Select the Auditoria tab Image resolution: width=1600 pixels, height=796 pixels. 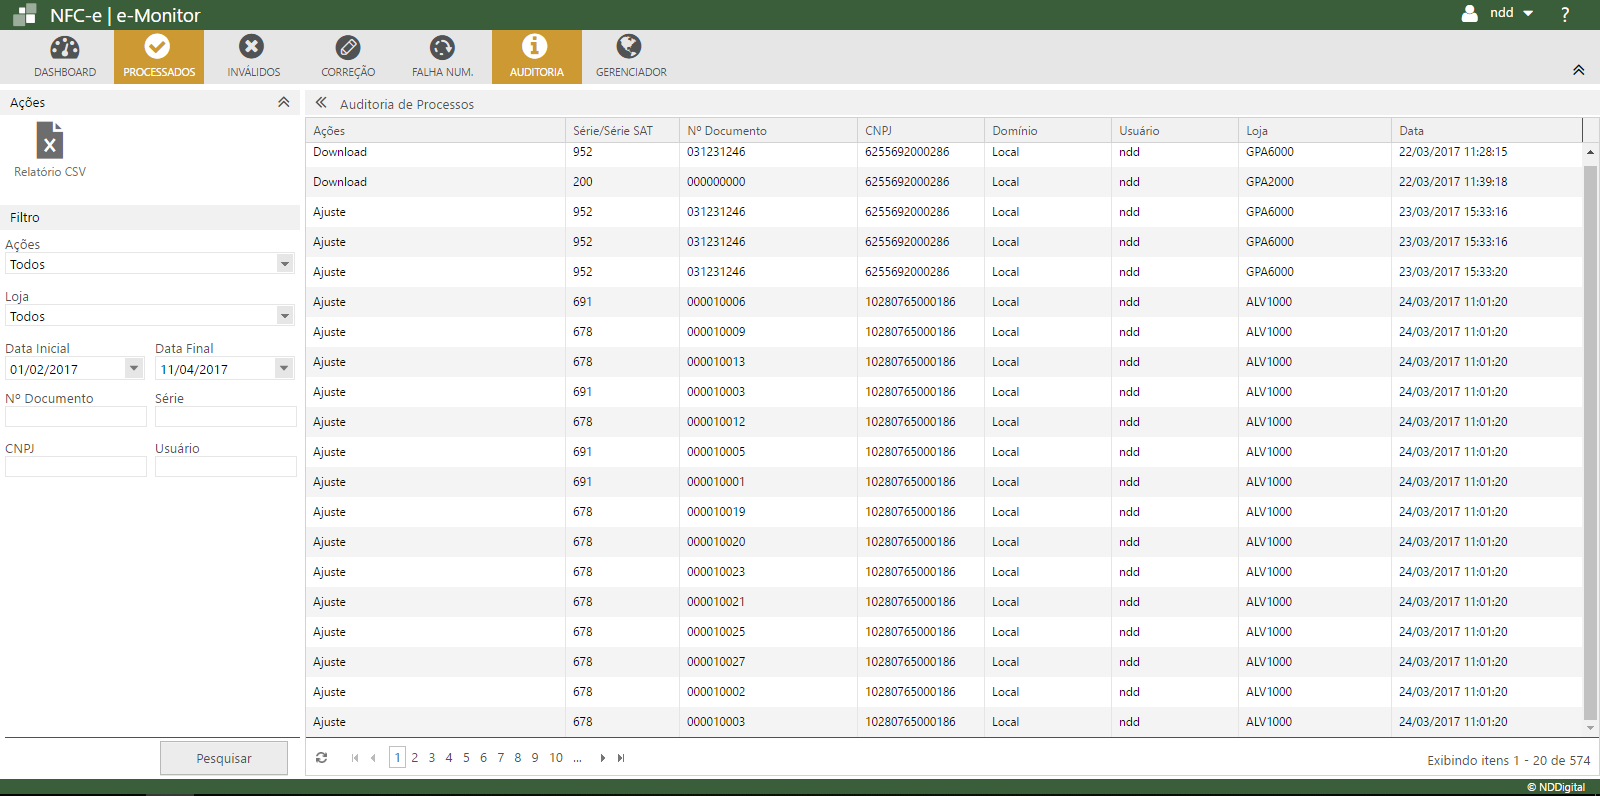(x=536, y=57)
